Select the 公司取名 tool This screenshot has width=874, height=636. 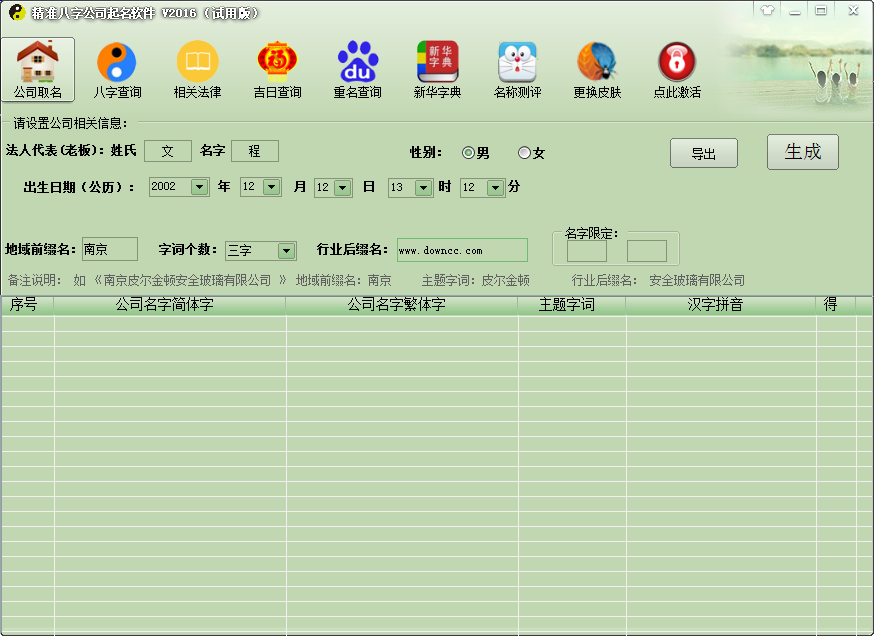[39, 68]
